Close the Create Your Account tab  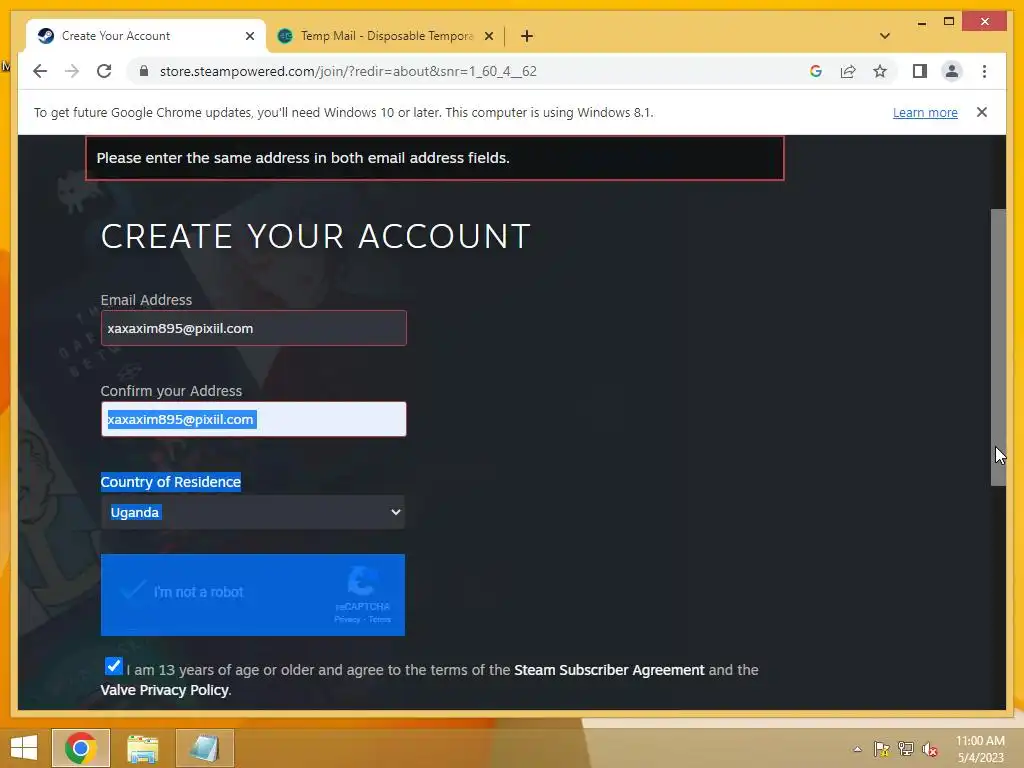249,36
